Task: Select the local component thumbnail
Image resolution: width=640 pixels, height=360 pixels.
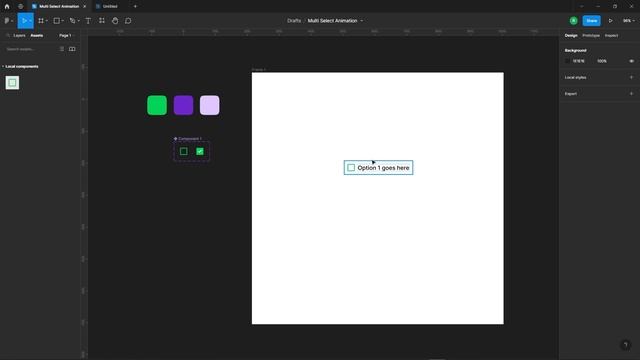Action: pos(12,83)
